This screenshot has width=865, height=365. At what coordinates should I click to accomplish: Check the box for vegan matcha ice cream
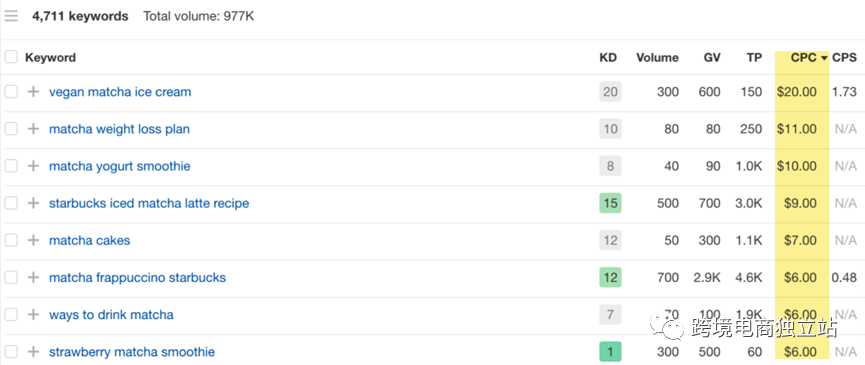[11, 92]
